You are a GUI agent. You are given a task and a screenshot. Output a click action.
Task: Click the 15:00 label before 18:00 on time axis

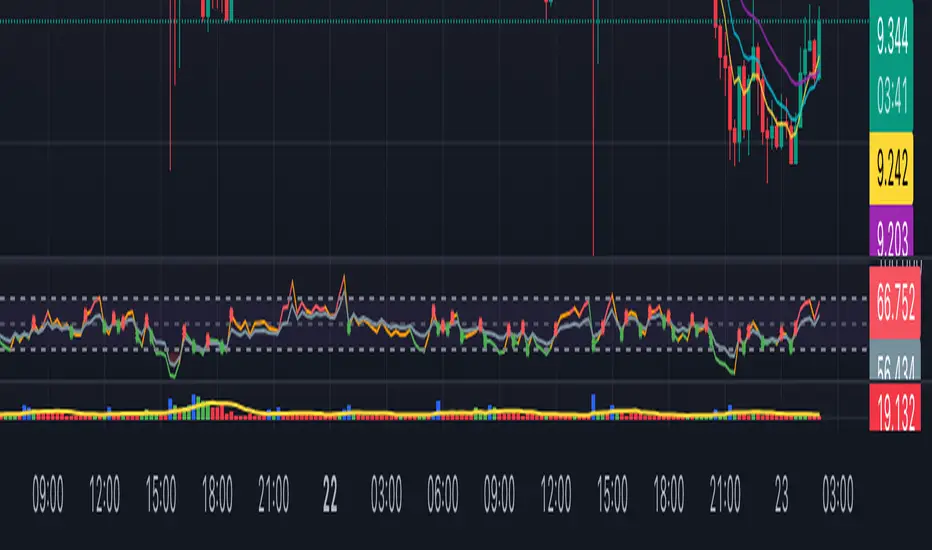pos(160,494)
